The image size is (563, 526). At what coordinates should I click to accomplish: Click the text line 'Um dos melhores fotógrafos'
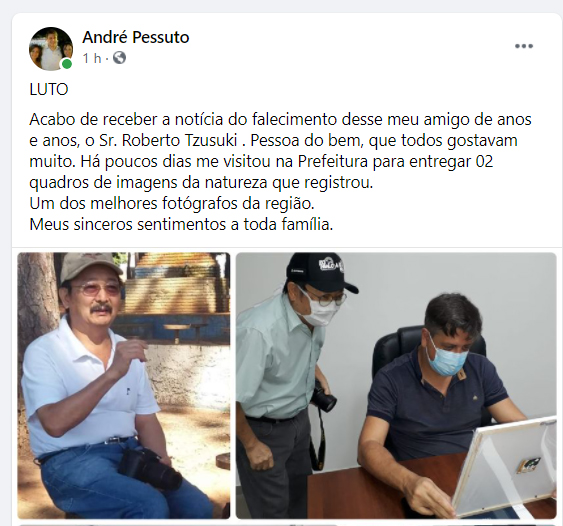point(172,203)
